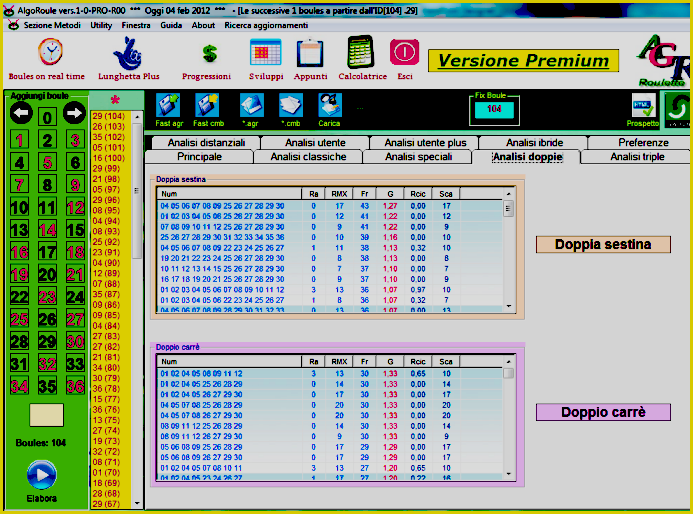
Task: Add boule number 26
Action: pyautogui.click(x=47, y=319)
